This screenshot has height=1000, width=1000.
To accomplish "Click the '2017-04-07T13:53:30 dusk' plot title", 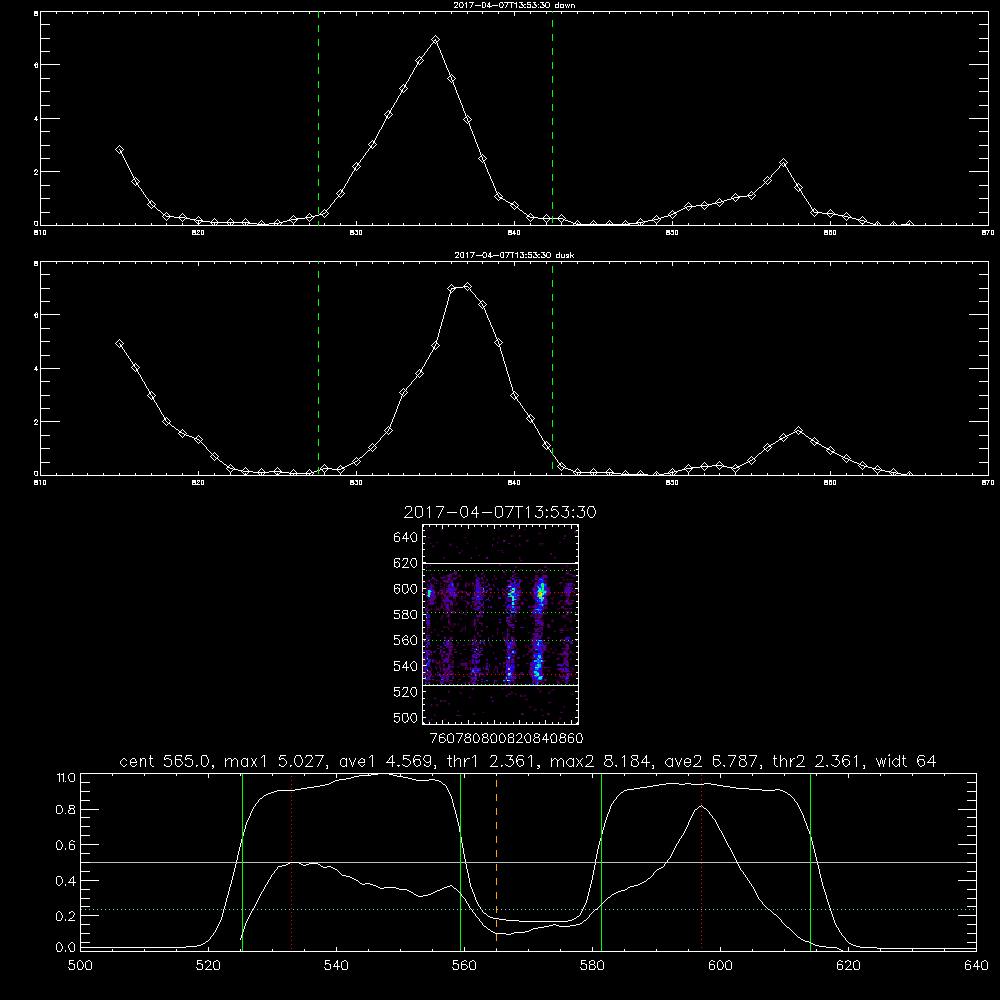I will 515,255.
